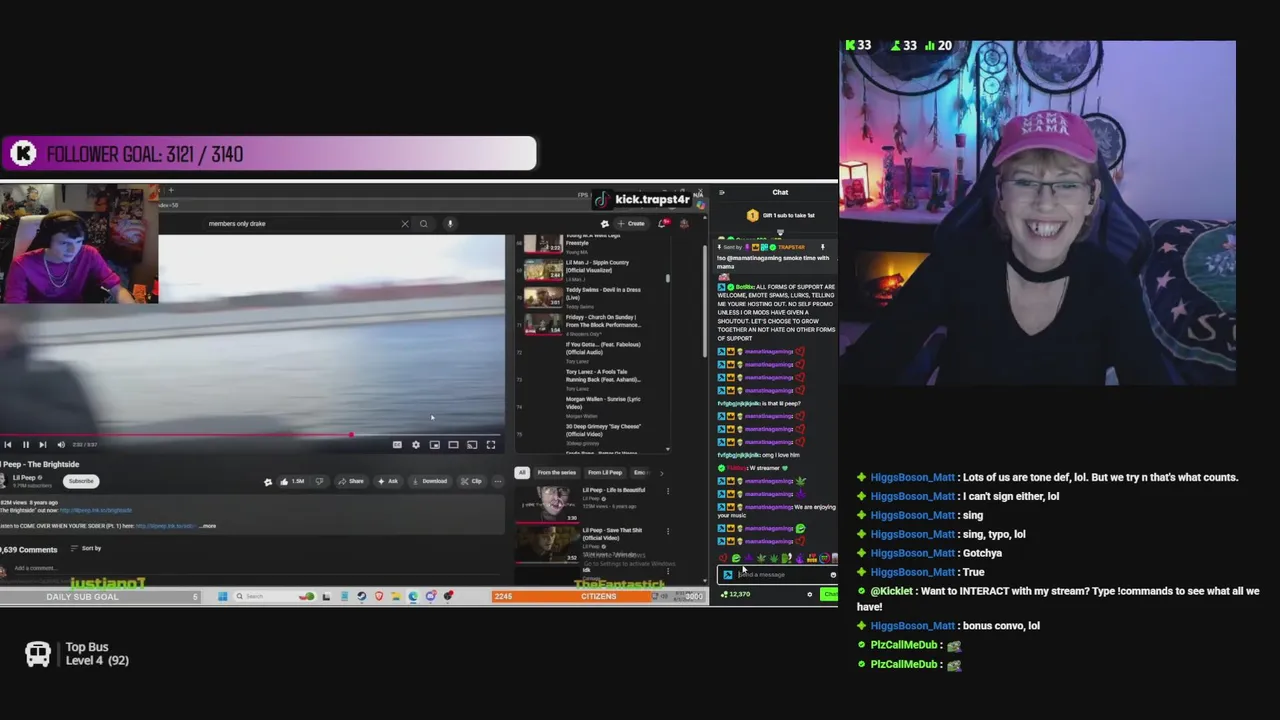Open the first lilpeep.lnk.to link in description
The width and height of the screenshot is (1280, 720).
[95, 511]
